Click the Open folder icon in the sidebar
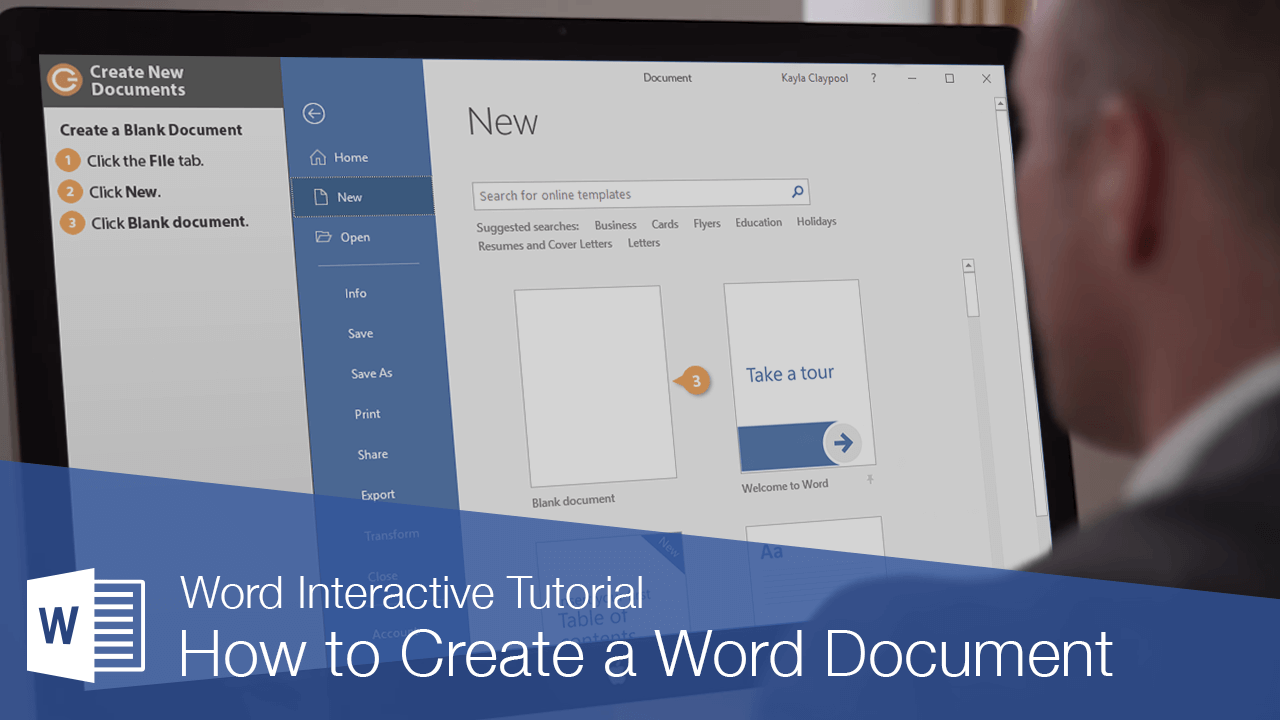The image size is (1280, 720). pos(323,237)
